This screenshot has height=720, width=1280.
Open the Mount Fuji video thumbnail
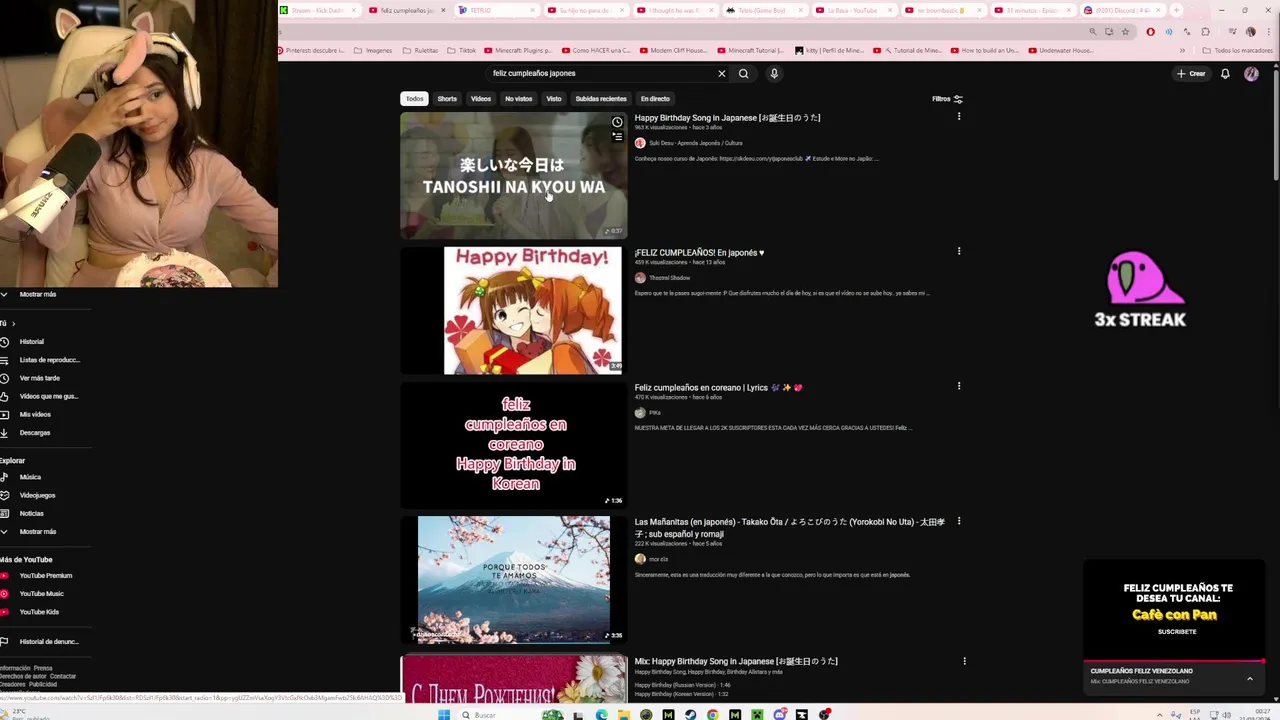coord(513,579)
